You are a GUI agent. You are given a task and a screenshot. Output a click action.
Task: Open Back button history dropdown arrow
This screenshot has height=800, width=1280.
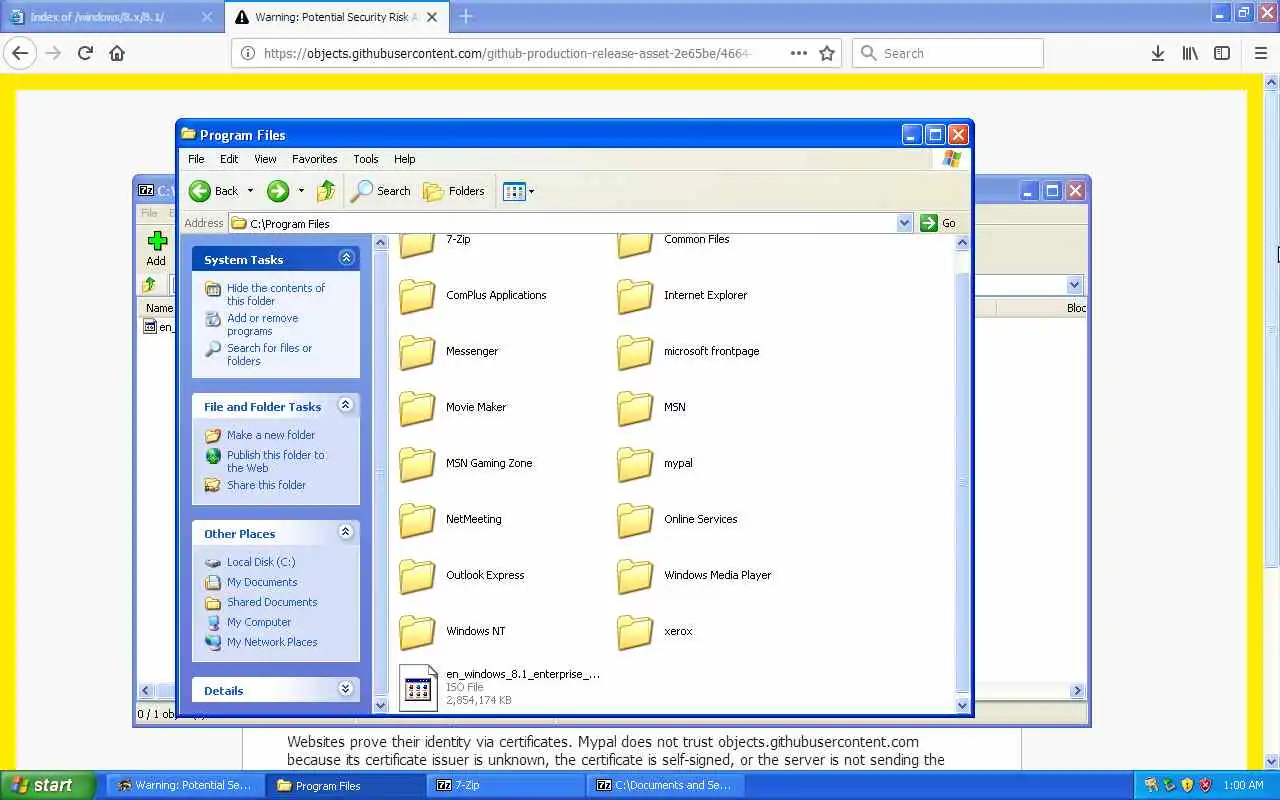click(250, 191)
